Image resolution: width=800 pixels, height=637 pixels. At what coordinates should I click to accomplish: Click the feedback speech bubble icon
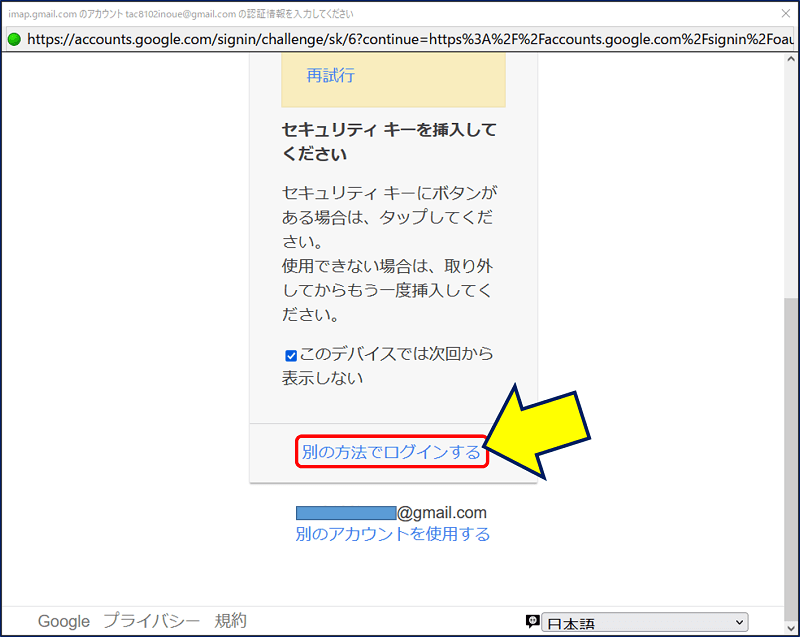point(532,621)
